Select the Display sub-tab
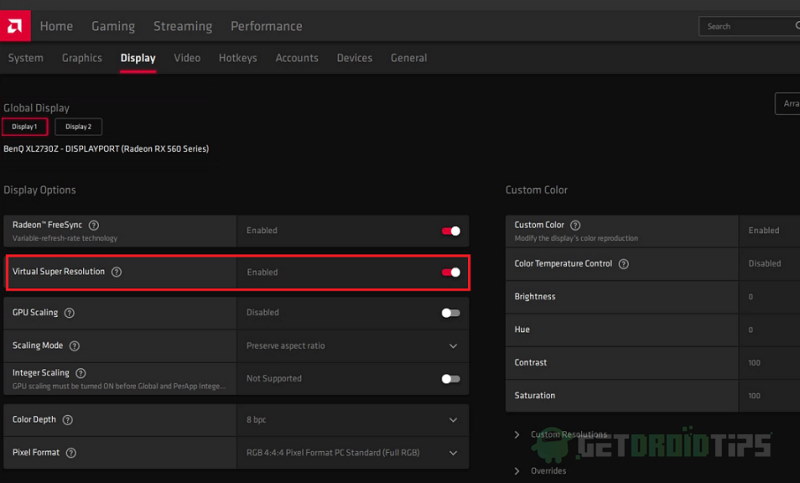Image resolution: width=800 pixels, height=483 pixels. click(x=138, y=58)
